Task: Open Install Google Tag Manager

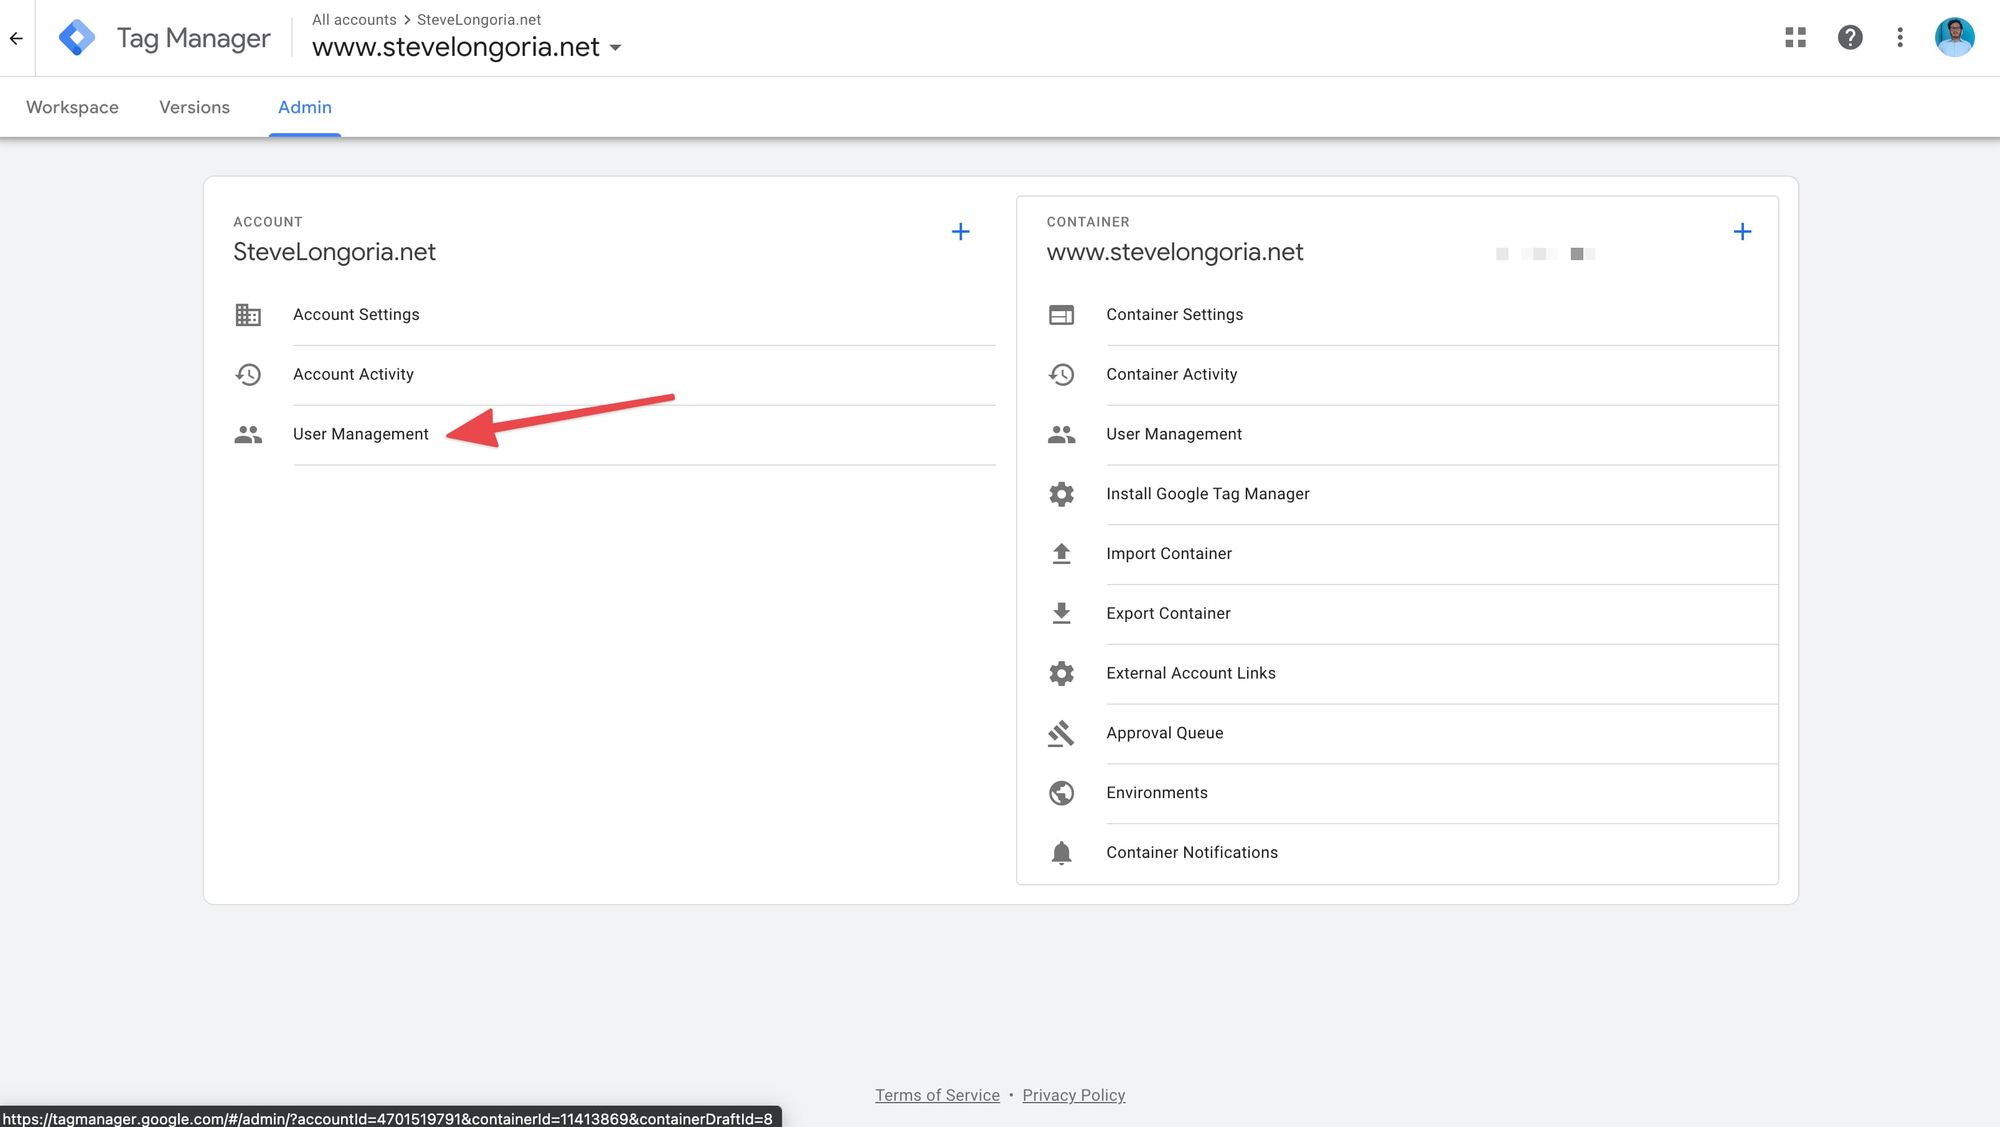Action: [x=1207, y=494]
